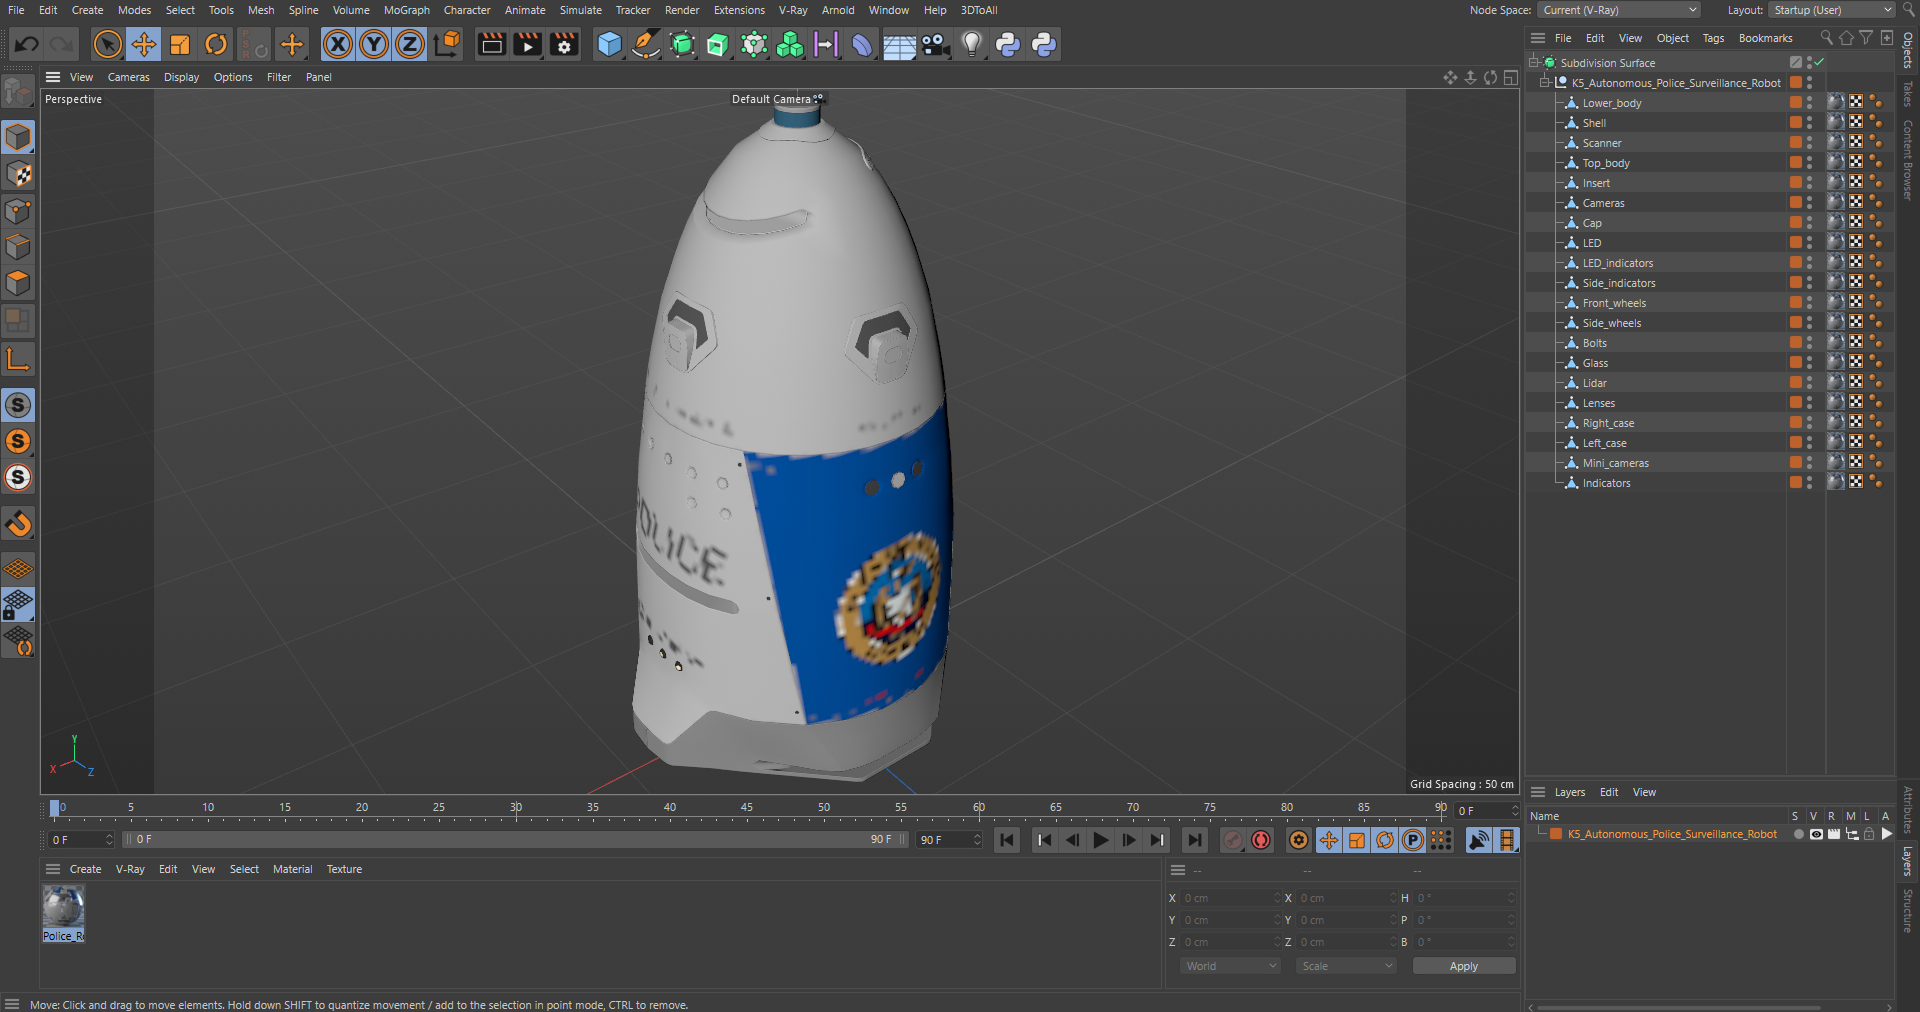1920x1012 pixels.
Task: Click the timeline marker at frame 45
Action: coord(747,809)
